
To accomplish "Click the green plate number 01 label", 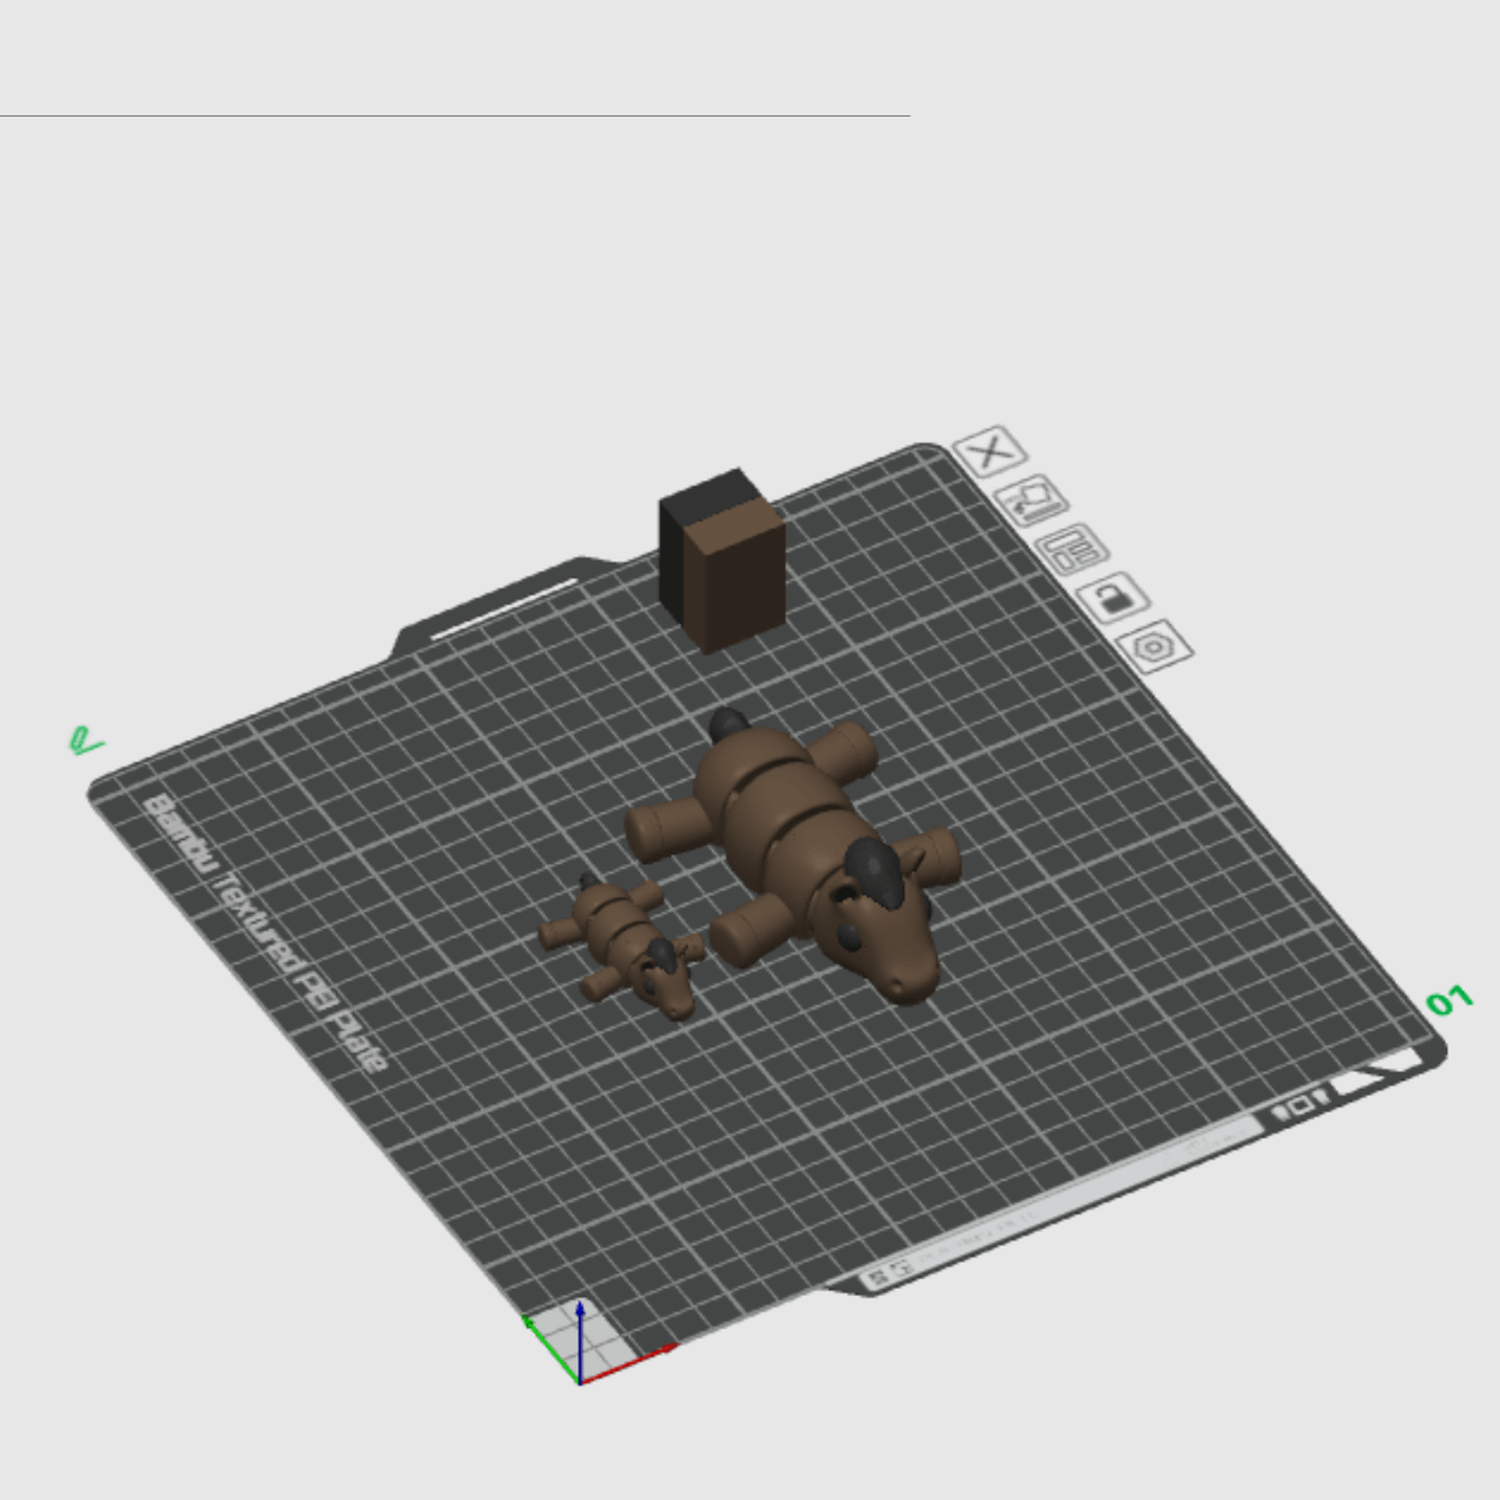I will click(1449, 1000).
